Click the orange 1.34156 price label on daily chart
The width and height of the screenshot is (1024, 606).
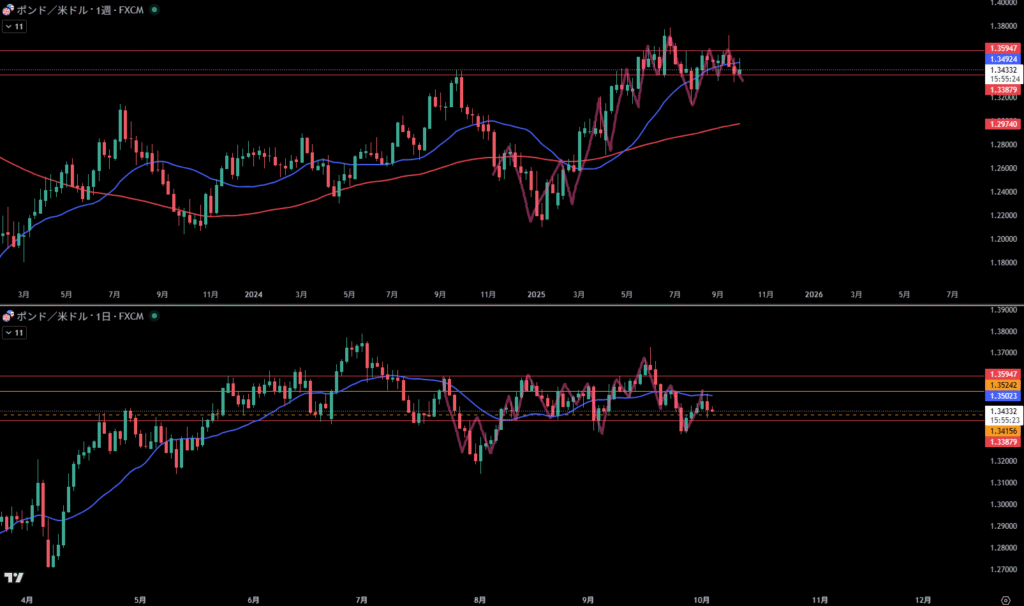tap(1003, 431)
